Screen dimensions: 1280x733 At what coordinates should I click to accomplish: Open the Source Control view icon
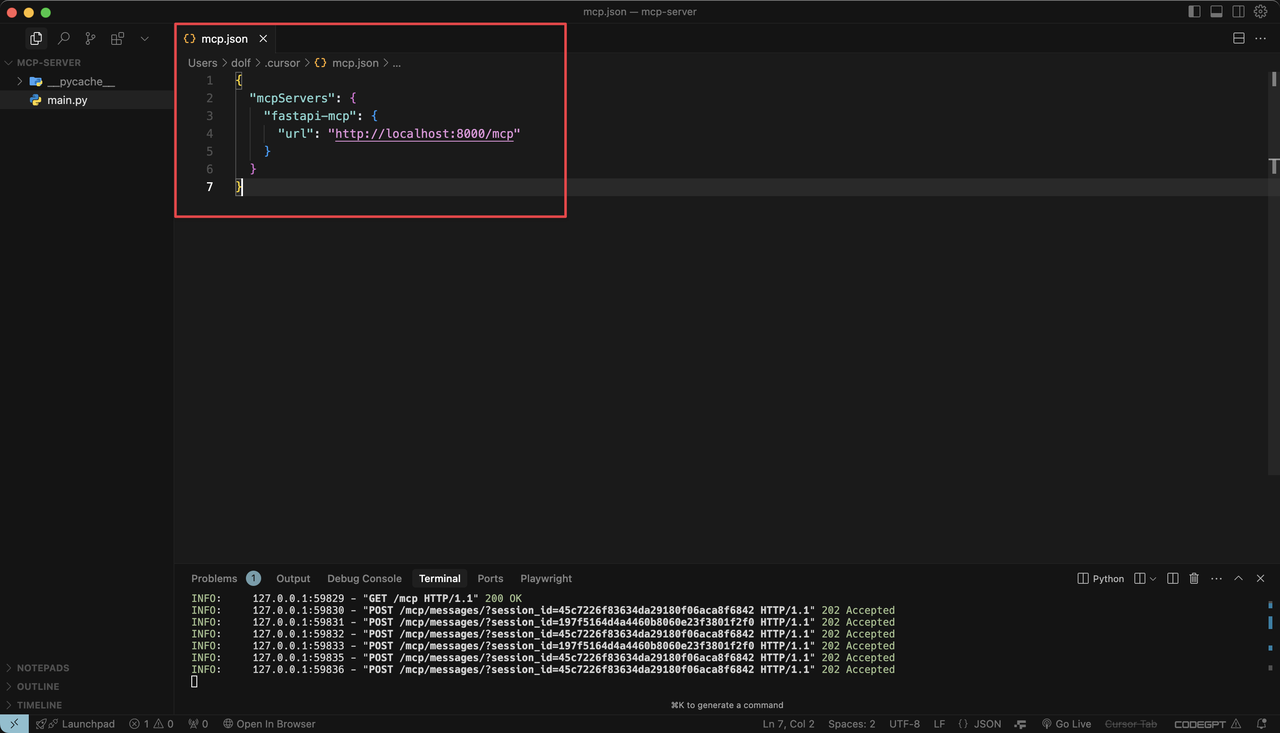[90, 38]
